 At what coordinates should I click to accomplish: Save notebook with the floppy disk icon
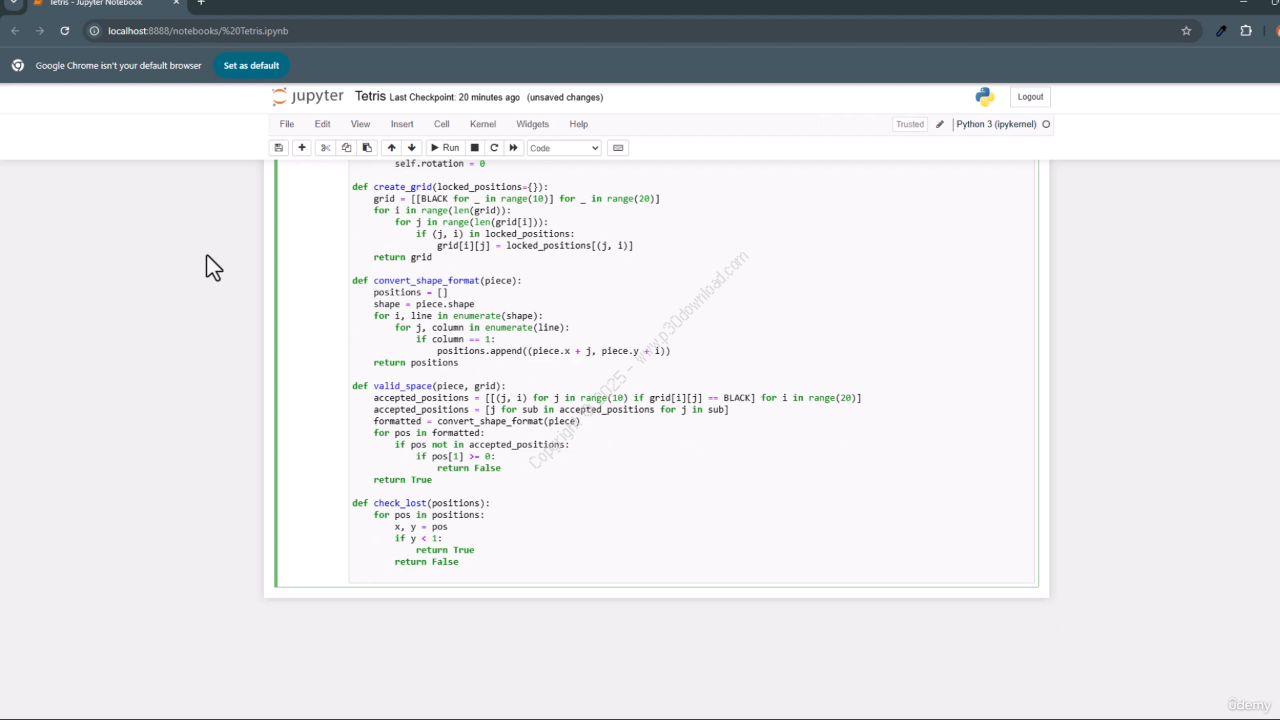pos(279,148)
